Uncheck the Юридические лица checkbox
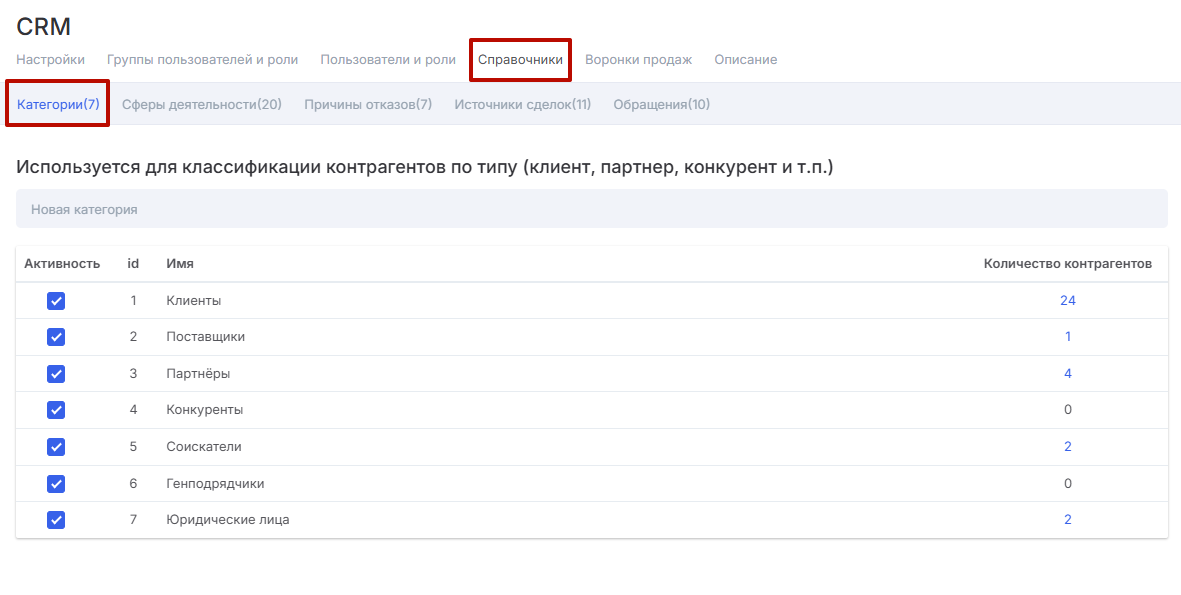Screen dimensions: 1181x595 [56, 520]
